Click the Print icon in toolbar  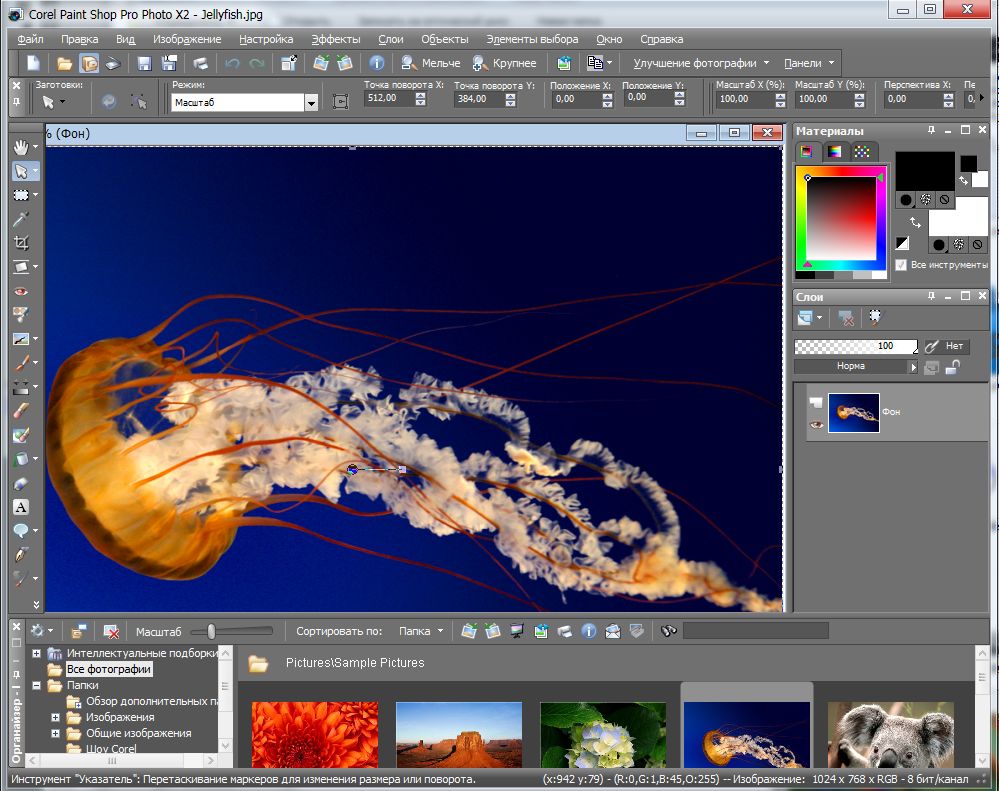[x=200, y=63]
